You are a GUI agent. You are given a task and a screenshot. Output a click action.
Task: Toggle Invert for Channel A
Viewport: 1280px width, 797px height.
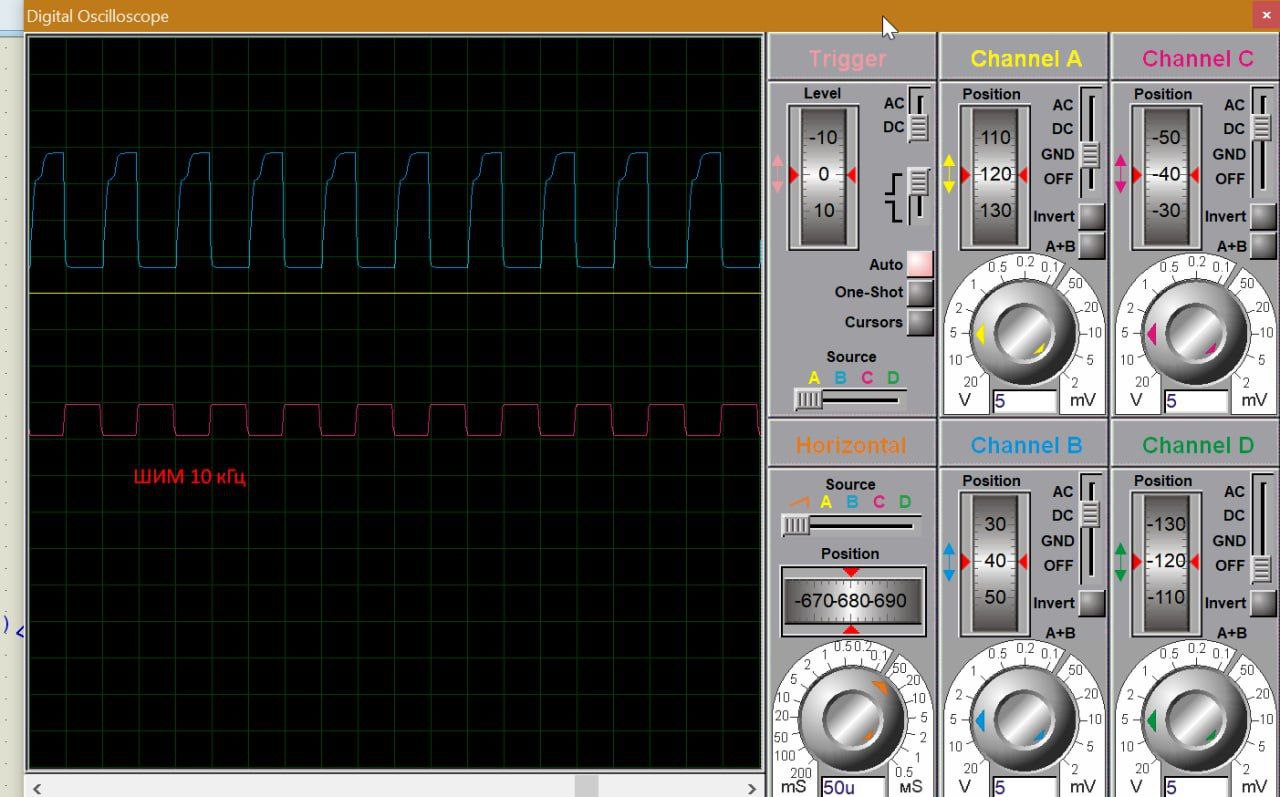(x=1092, y=216)
